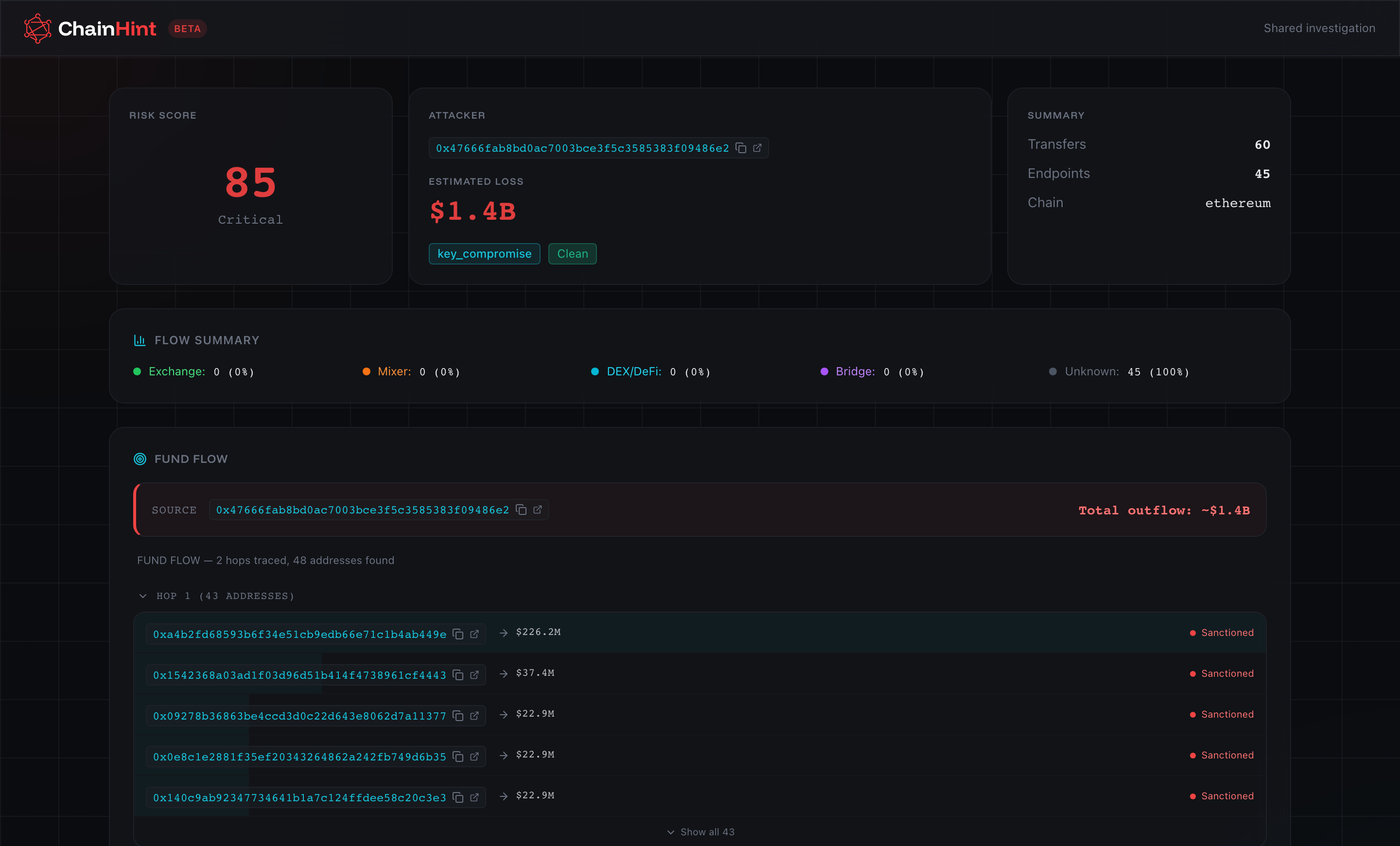Copy address 0x140c9ab92347734641b1a7c124ffdee58c20c3e3
1400x846 pixels.
point(458,798)
